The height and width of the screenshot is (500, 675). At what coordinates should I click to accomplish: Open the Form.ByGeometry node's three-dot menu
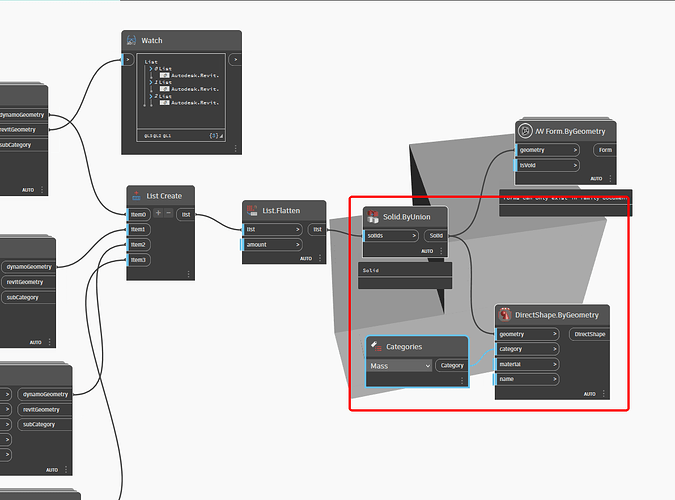(610, 178)
